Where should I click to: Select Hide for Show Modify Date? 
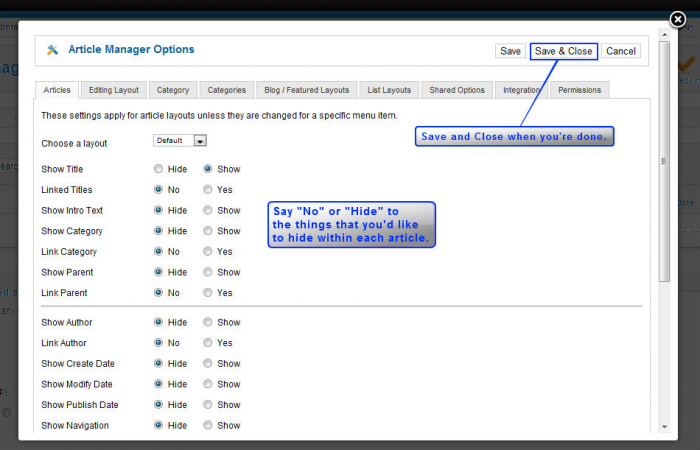coord(158,384)
